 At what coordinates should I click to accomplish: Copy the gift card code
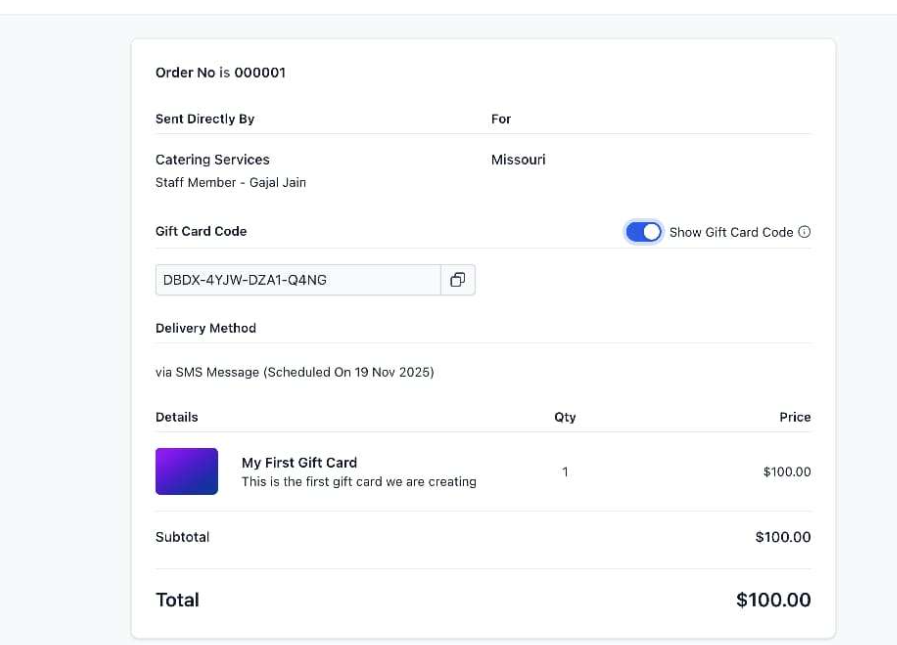(x=457, y=280)
